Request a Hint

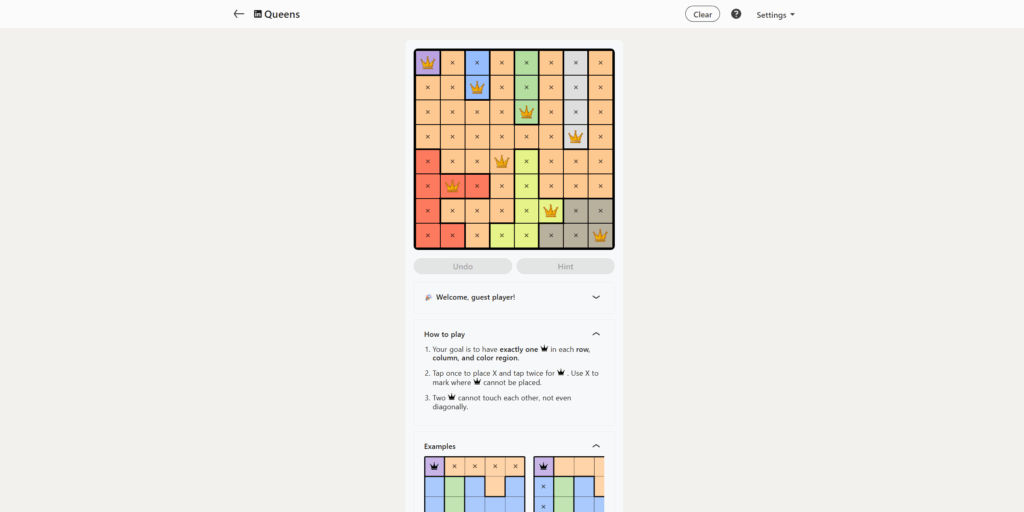(565, 266)
